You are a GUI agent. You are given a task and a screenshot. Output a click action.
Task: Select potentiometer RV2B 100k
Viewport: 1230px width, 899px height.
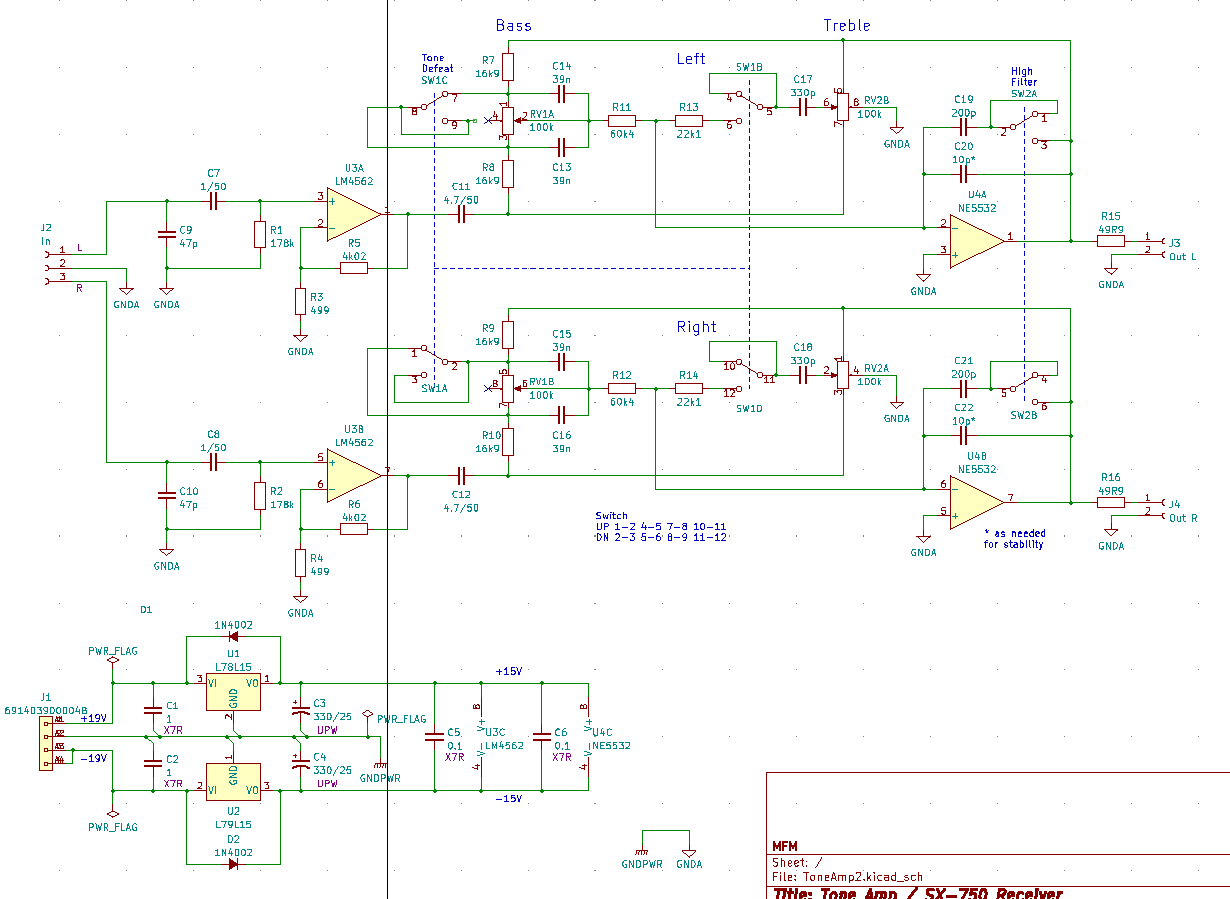pos(842,106)
